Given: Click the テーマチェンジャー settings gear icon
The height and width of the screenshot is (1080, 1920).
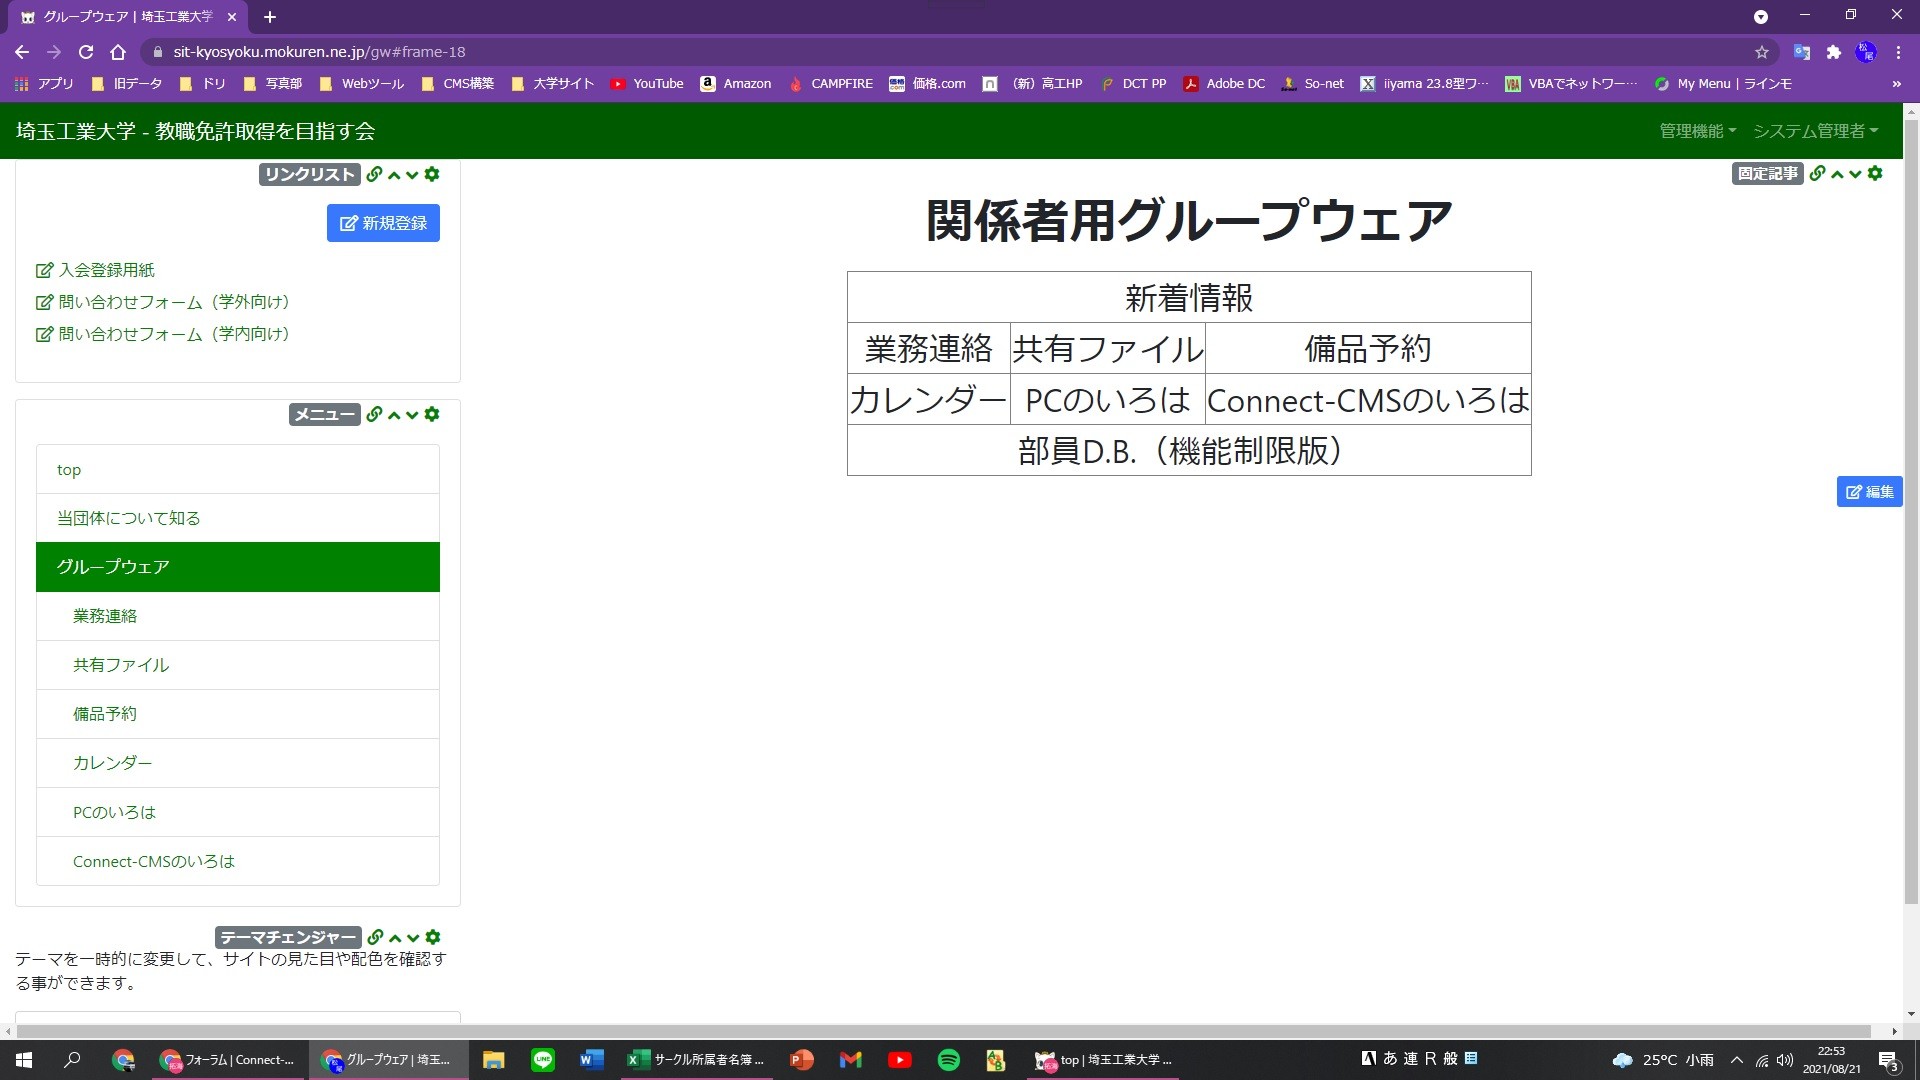Looking at the screenshot, I should (x=431, y=936).
